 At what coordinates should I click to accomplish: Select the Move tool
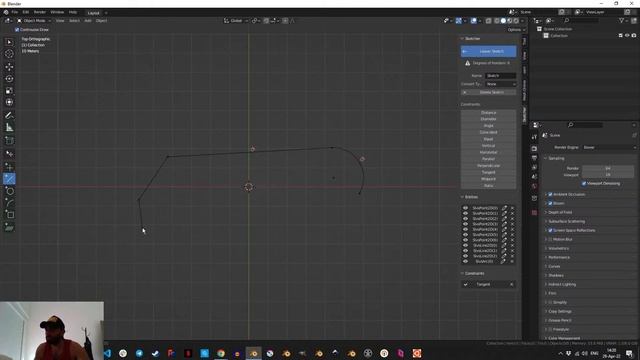tap(9, 67)
